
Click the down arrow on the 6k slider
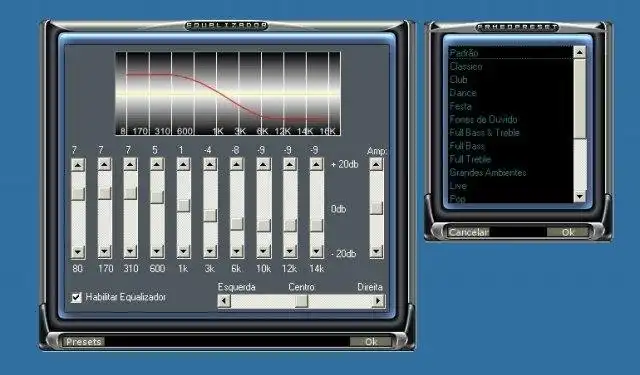(237, 251)
